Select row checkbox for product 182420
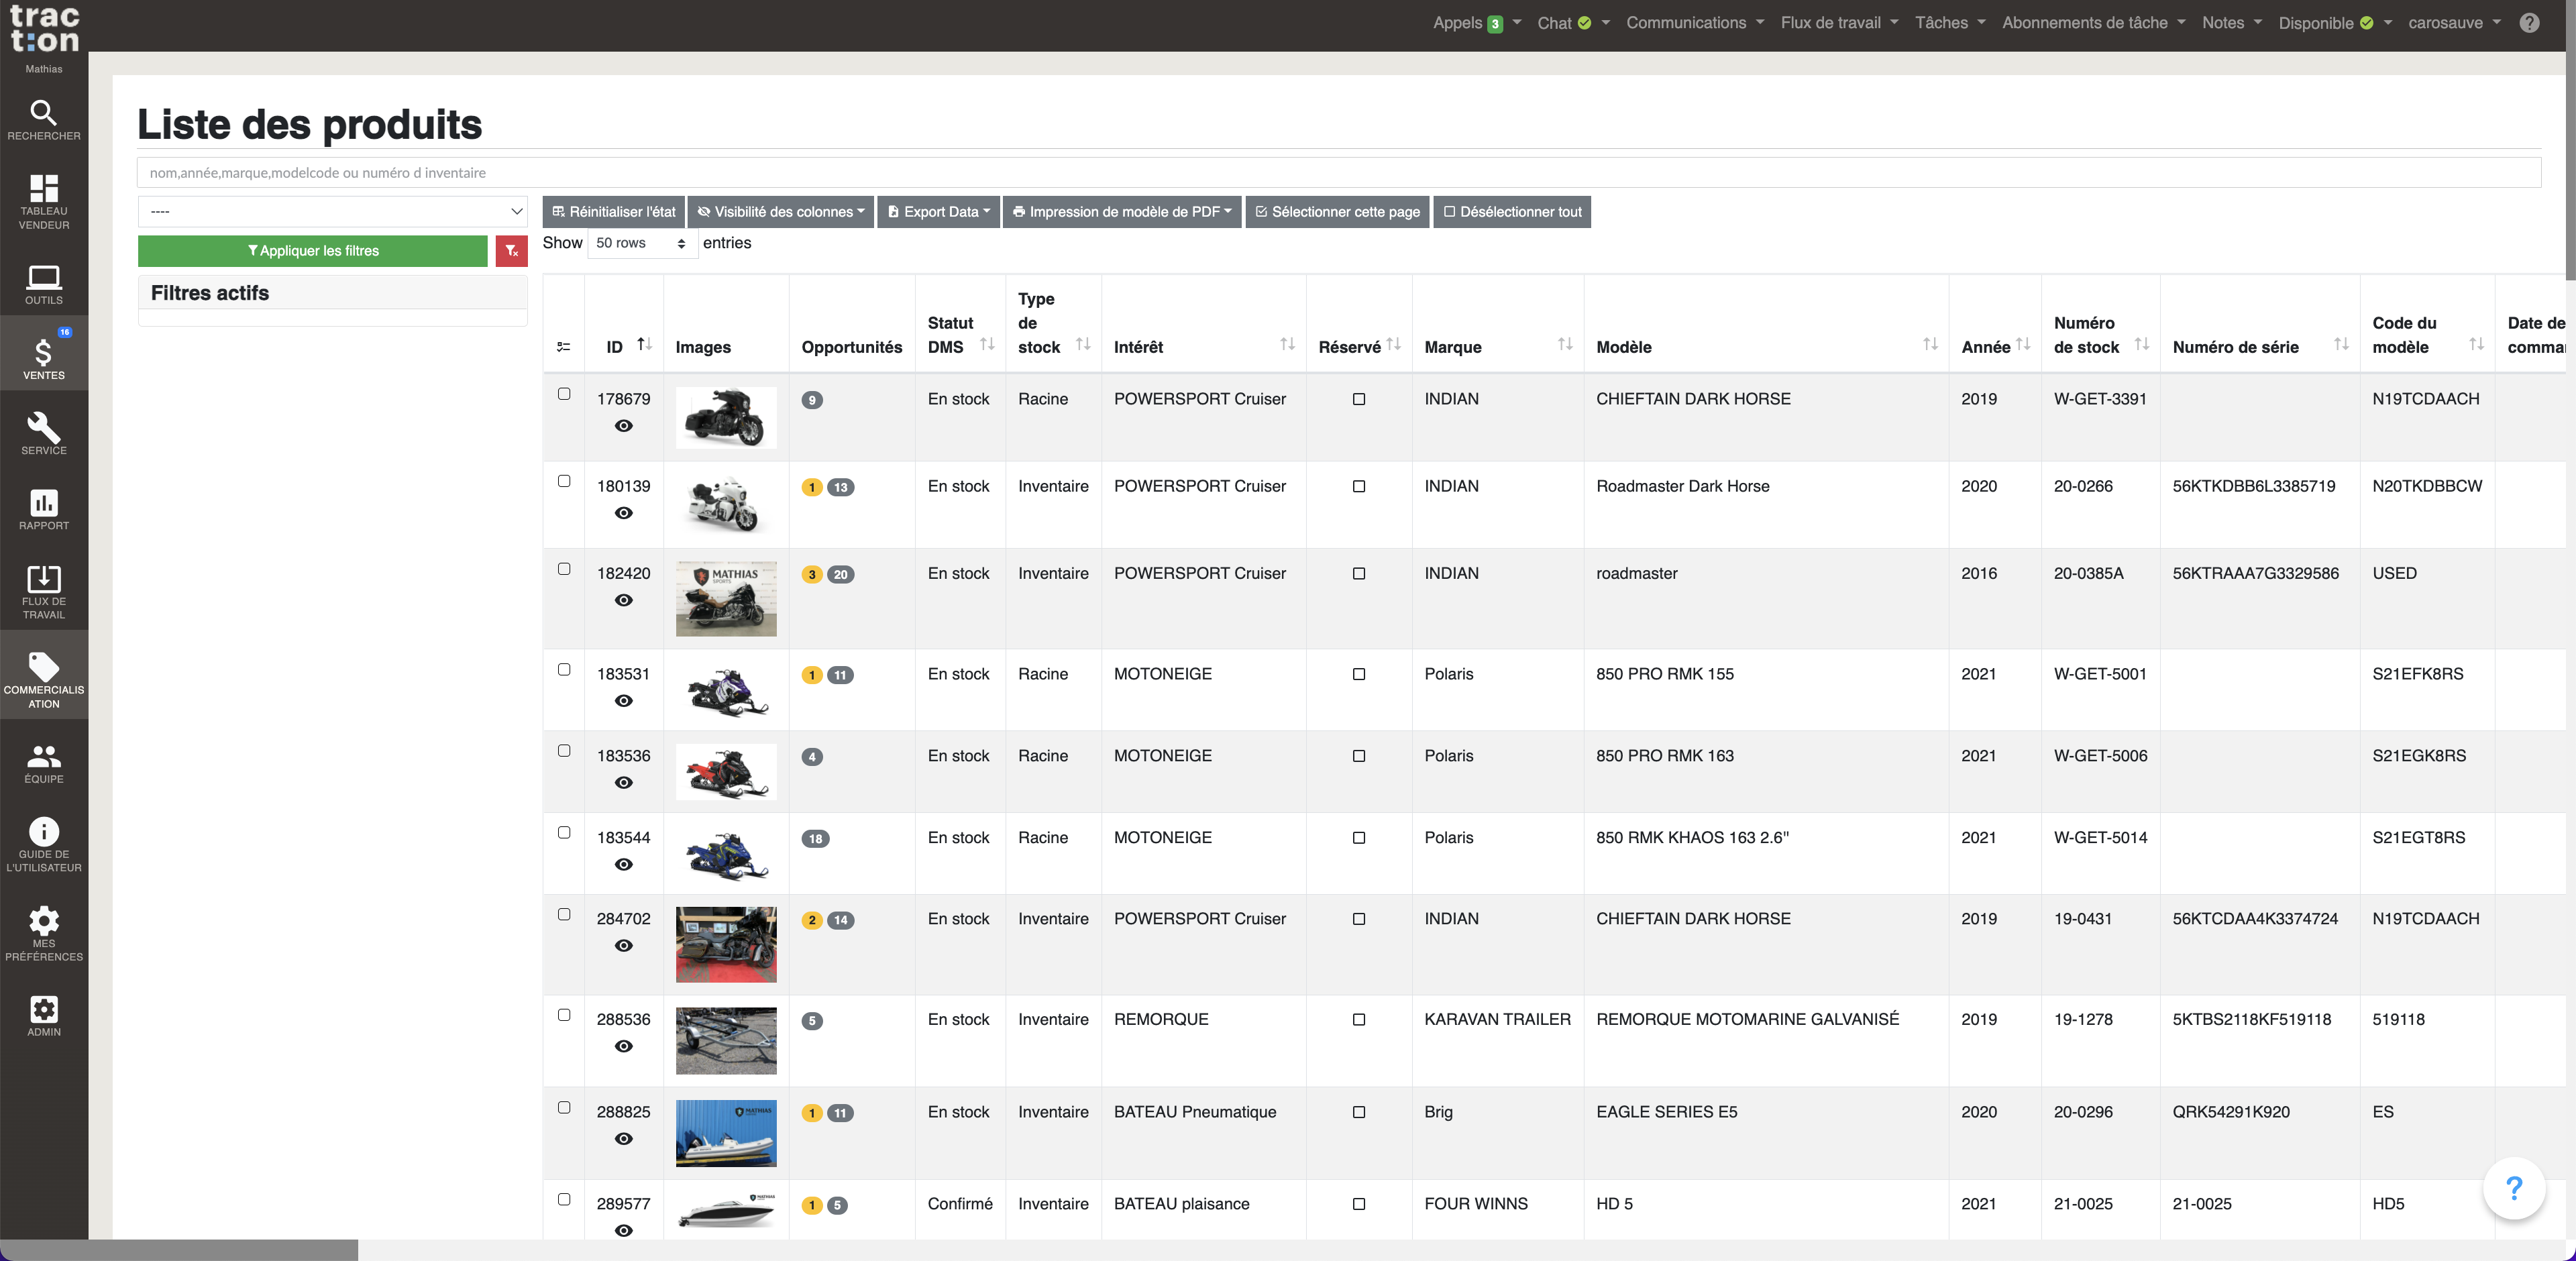This screenshot has width=2576, height=1261. [564, 569]
